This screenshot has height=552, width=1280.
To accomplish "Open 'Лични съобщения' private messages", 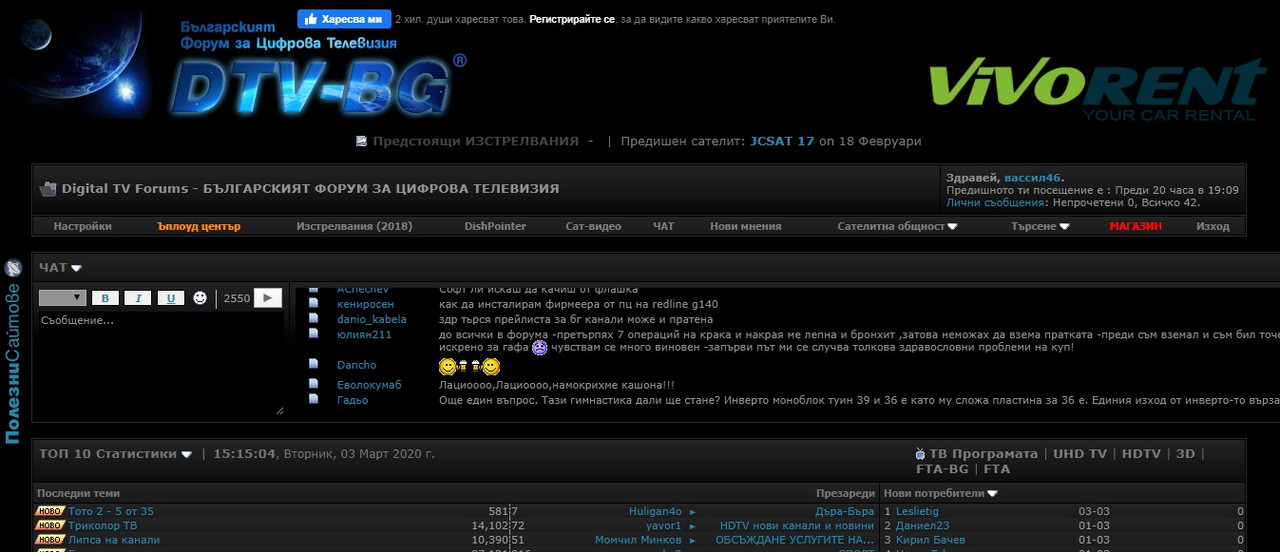I will pyautogui.click(x=996, y=202).
